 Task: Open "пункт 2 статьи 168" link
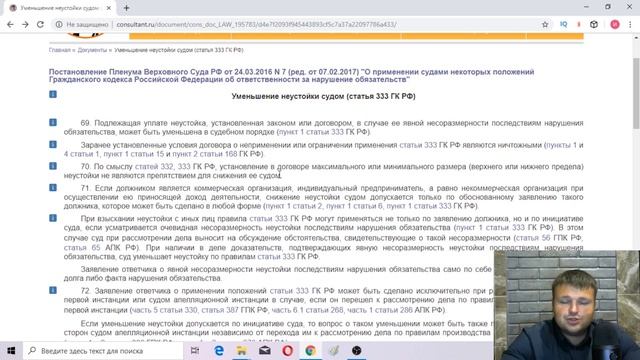[x=204, y=154]
